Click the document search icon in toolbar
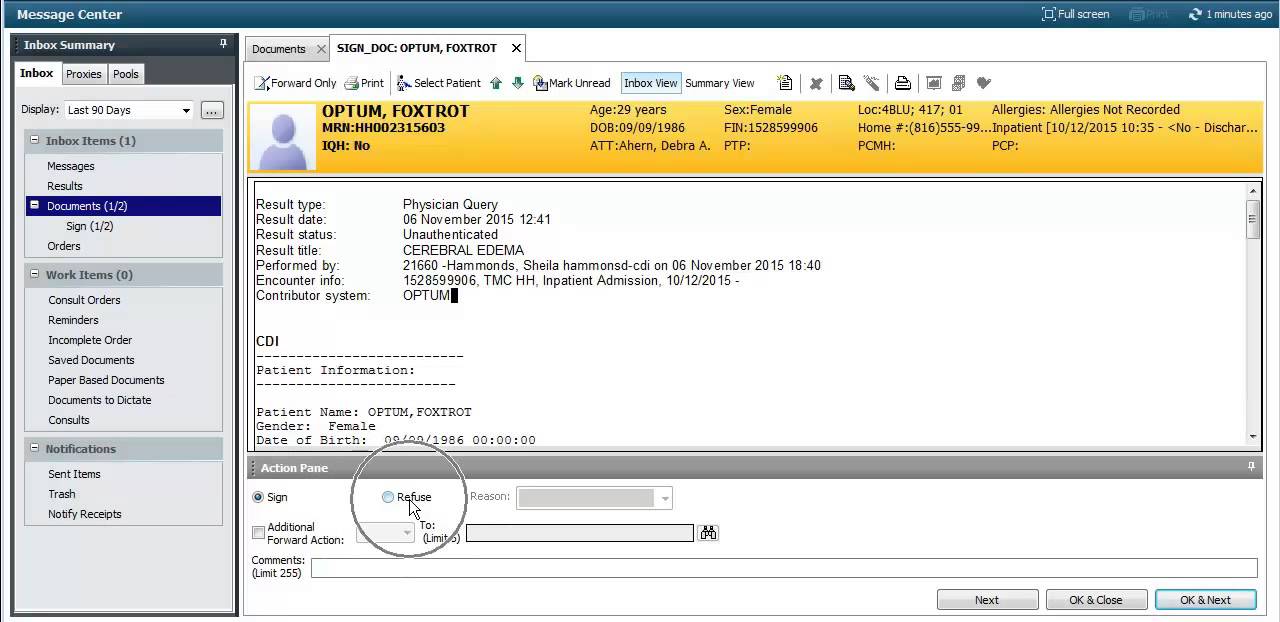The height and width of the screenshot is (622, 1280). point(846,83)
